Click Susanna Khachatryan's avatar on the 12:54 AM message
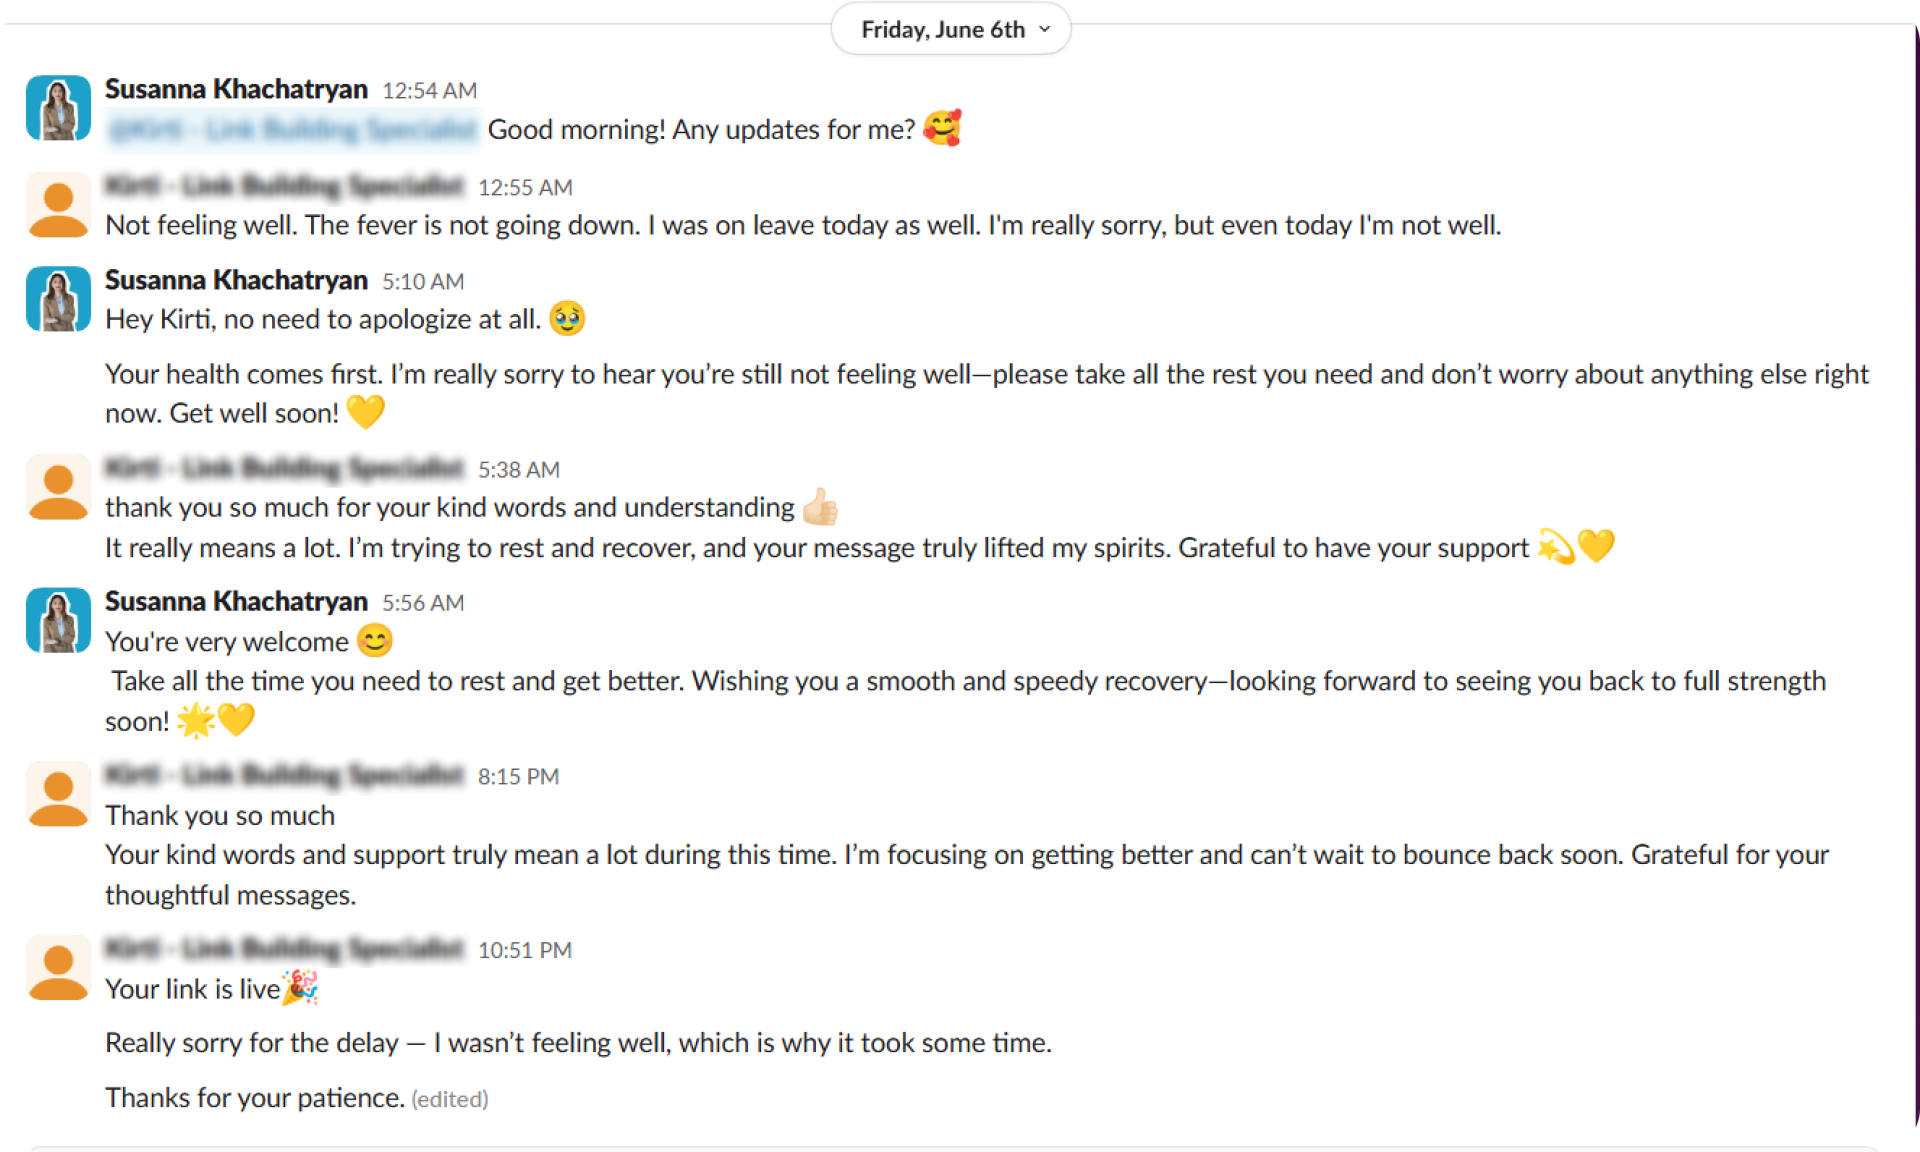Viewport: 1920px width, 1152px height. tap(58, 108)
